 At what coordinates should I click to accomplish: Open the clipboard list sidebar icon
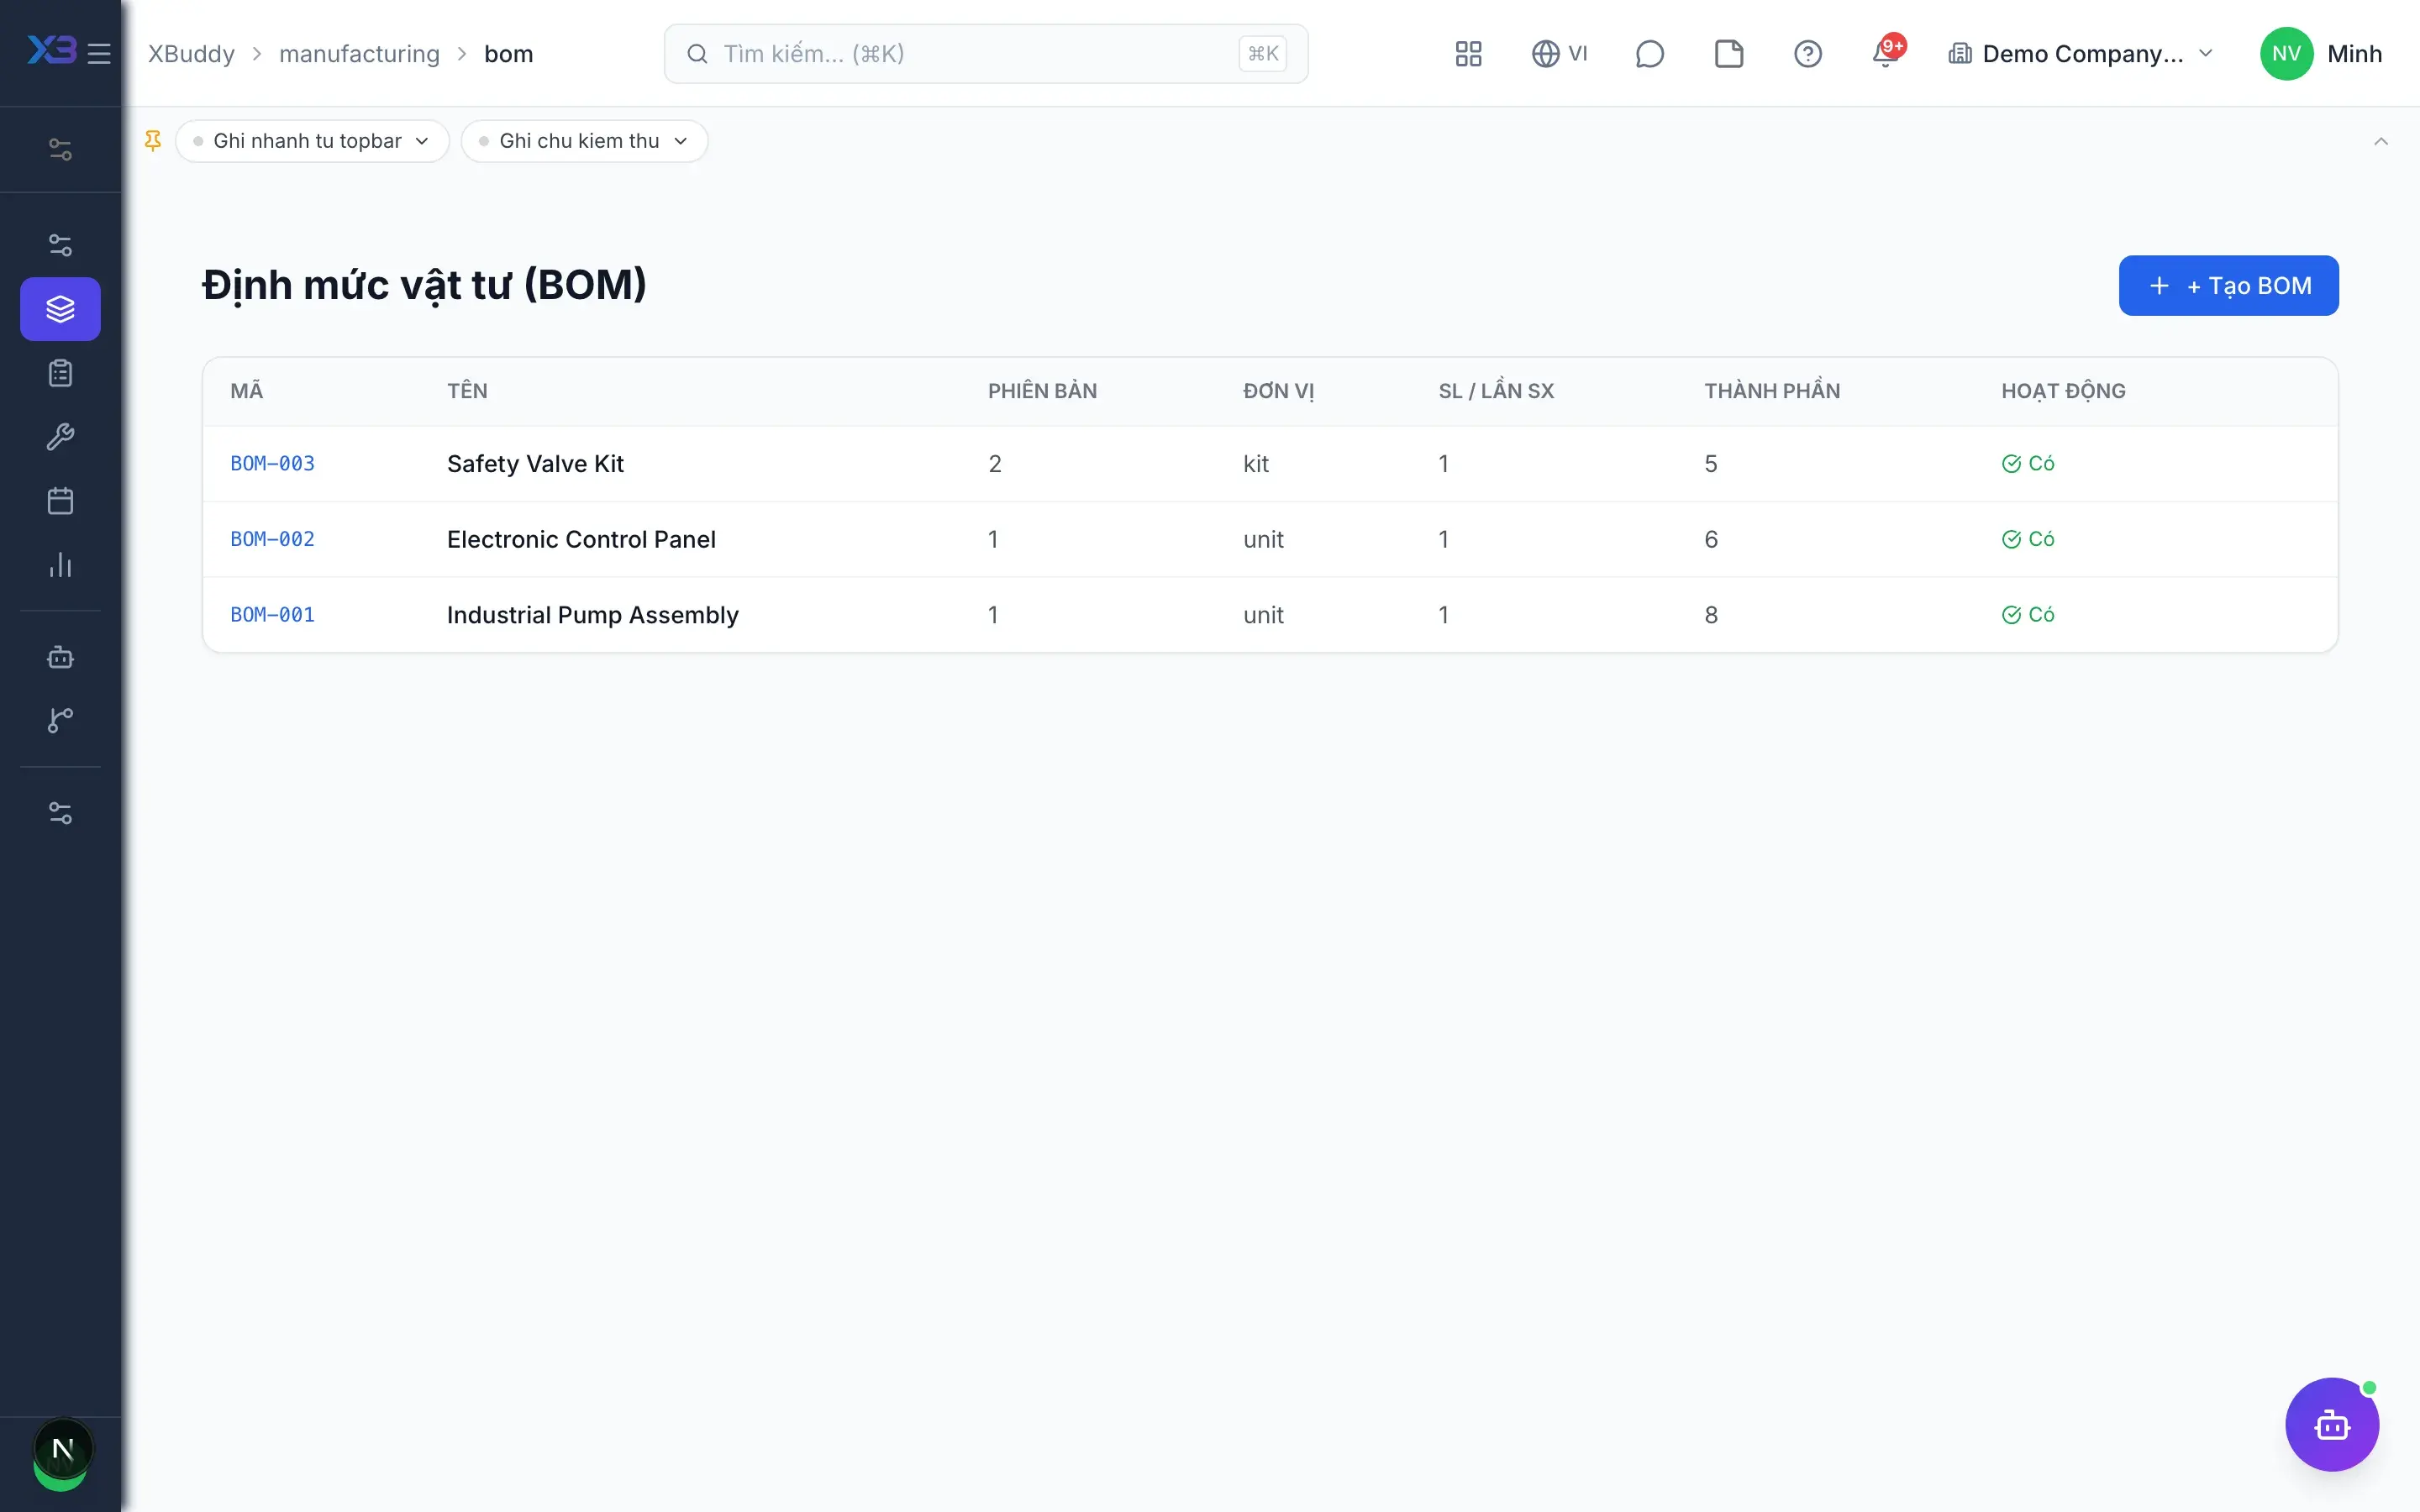[x=60, y=373]
